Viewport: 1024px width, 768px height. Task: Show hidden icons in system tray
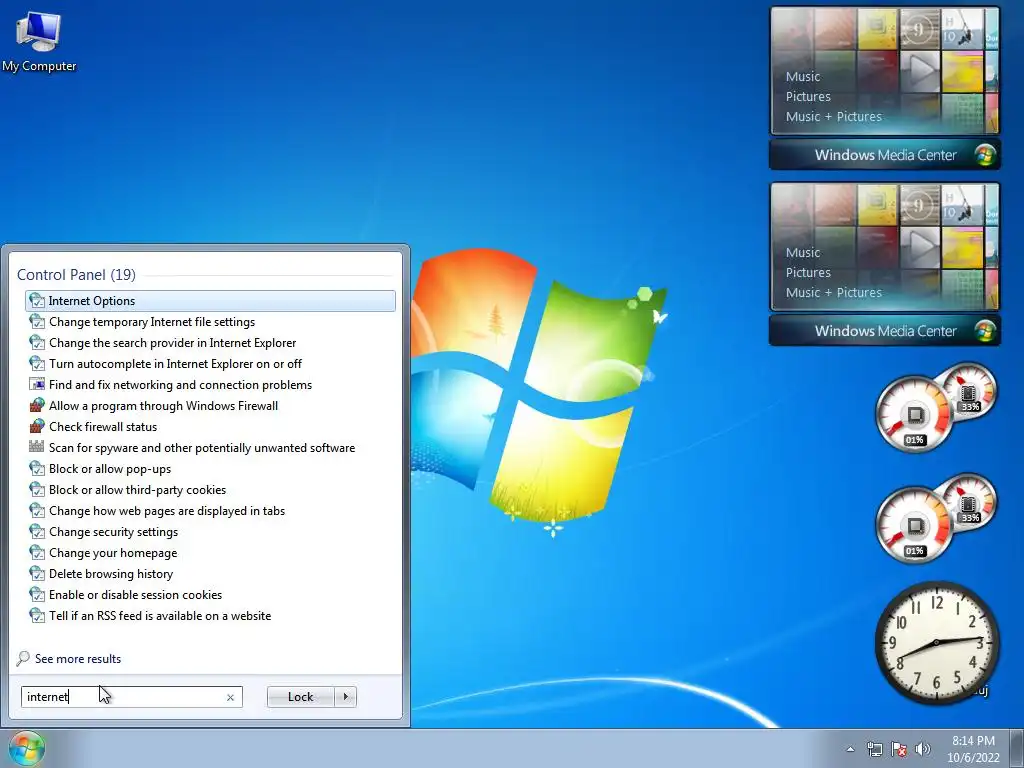pos(850,749)
